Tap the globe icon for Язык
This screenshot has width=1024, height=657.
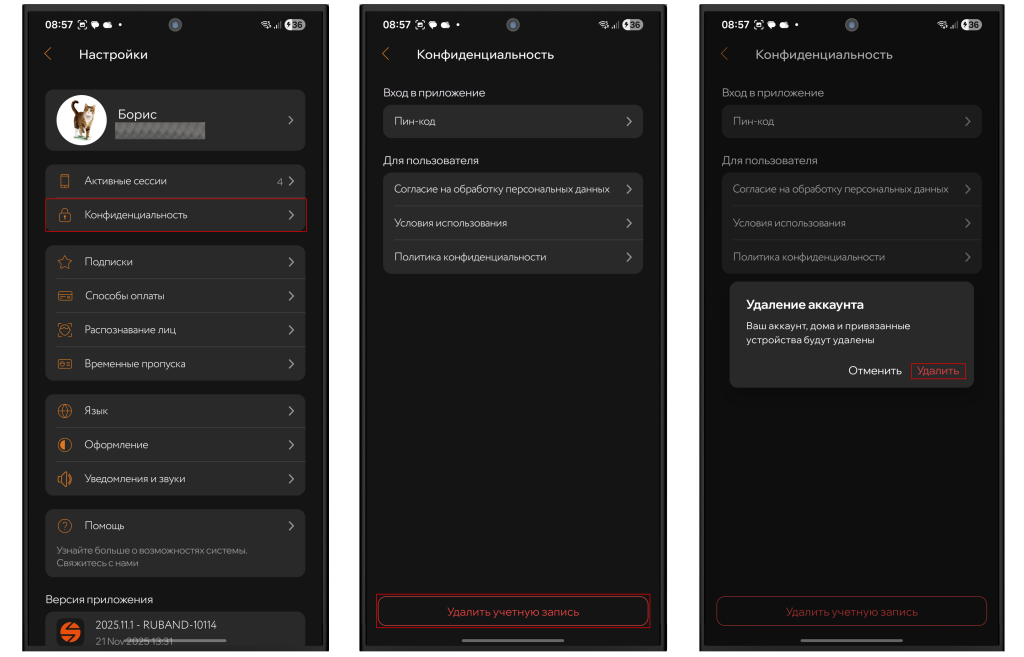(65, 411)
